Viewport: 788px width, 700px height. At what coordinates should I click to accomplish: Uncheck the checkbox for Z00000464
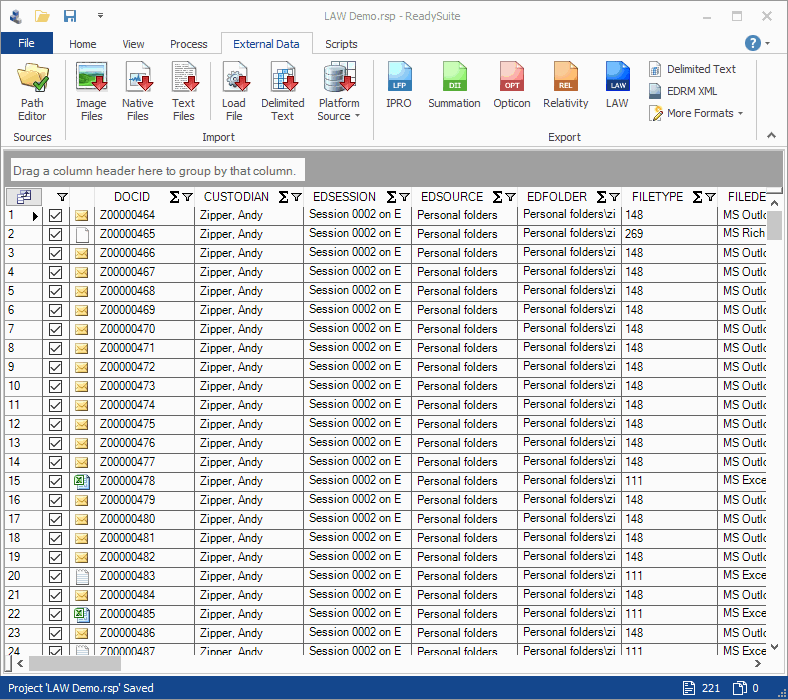pyautogui.click(x=56, y=215)
